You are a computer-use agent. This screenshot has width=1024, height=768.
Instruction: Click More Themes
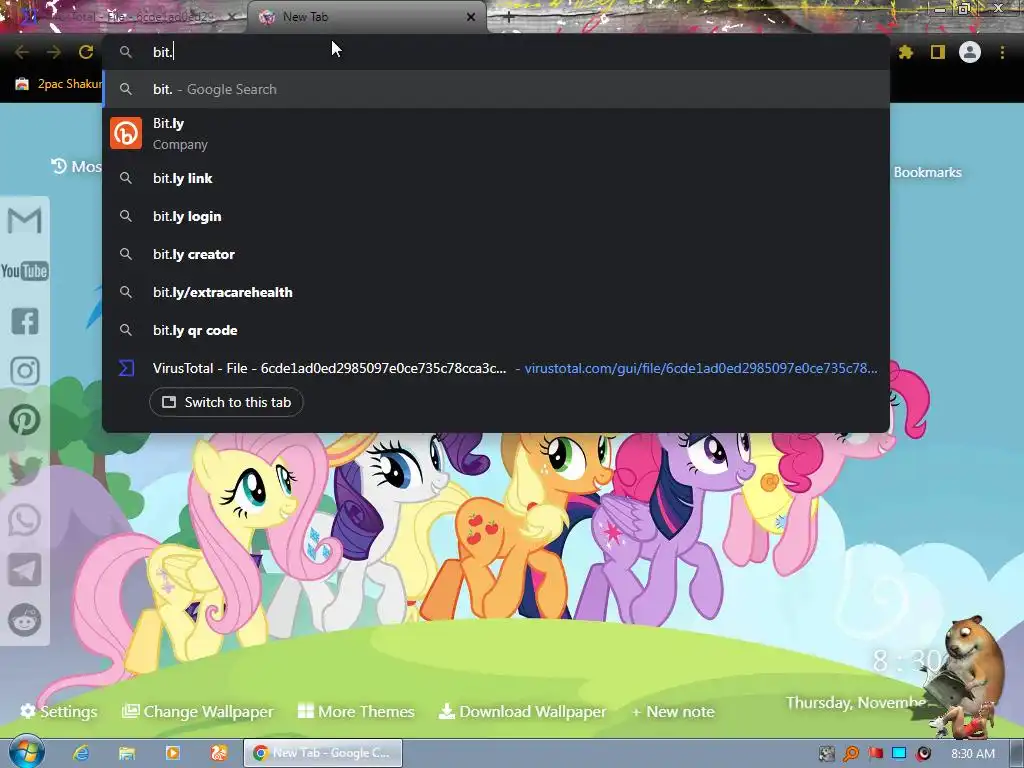coord(356,711)
